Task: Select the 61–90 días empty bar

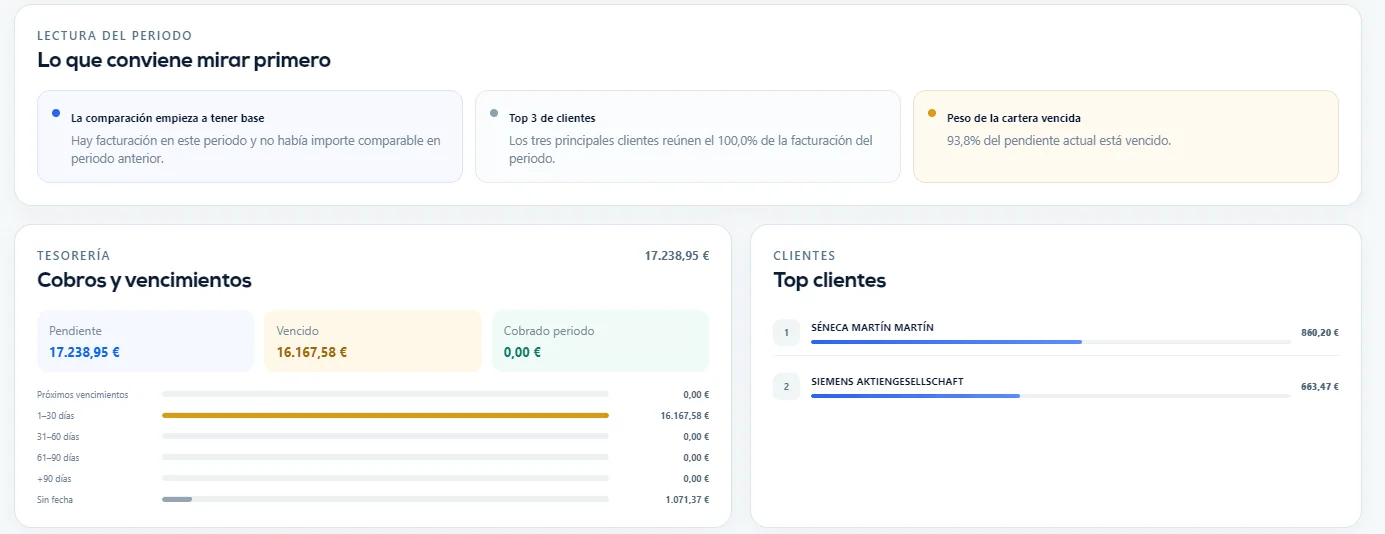Action: pyautogui.click(x=385, y=457)
